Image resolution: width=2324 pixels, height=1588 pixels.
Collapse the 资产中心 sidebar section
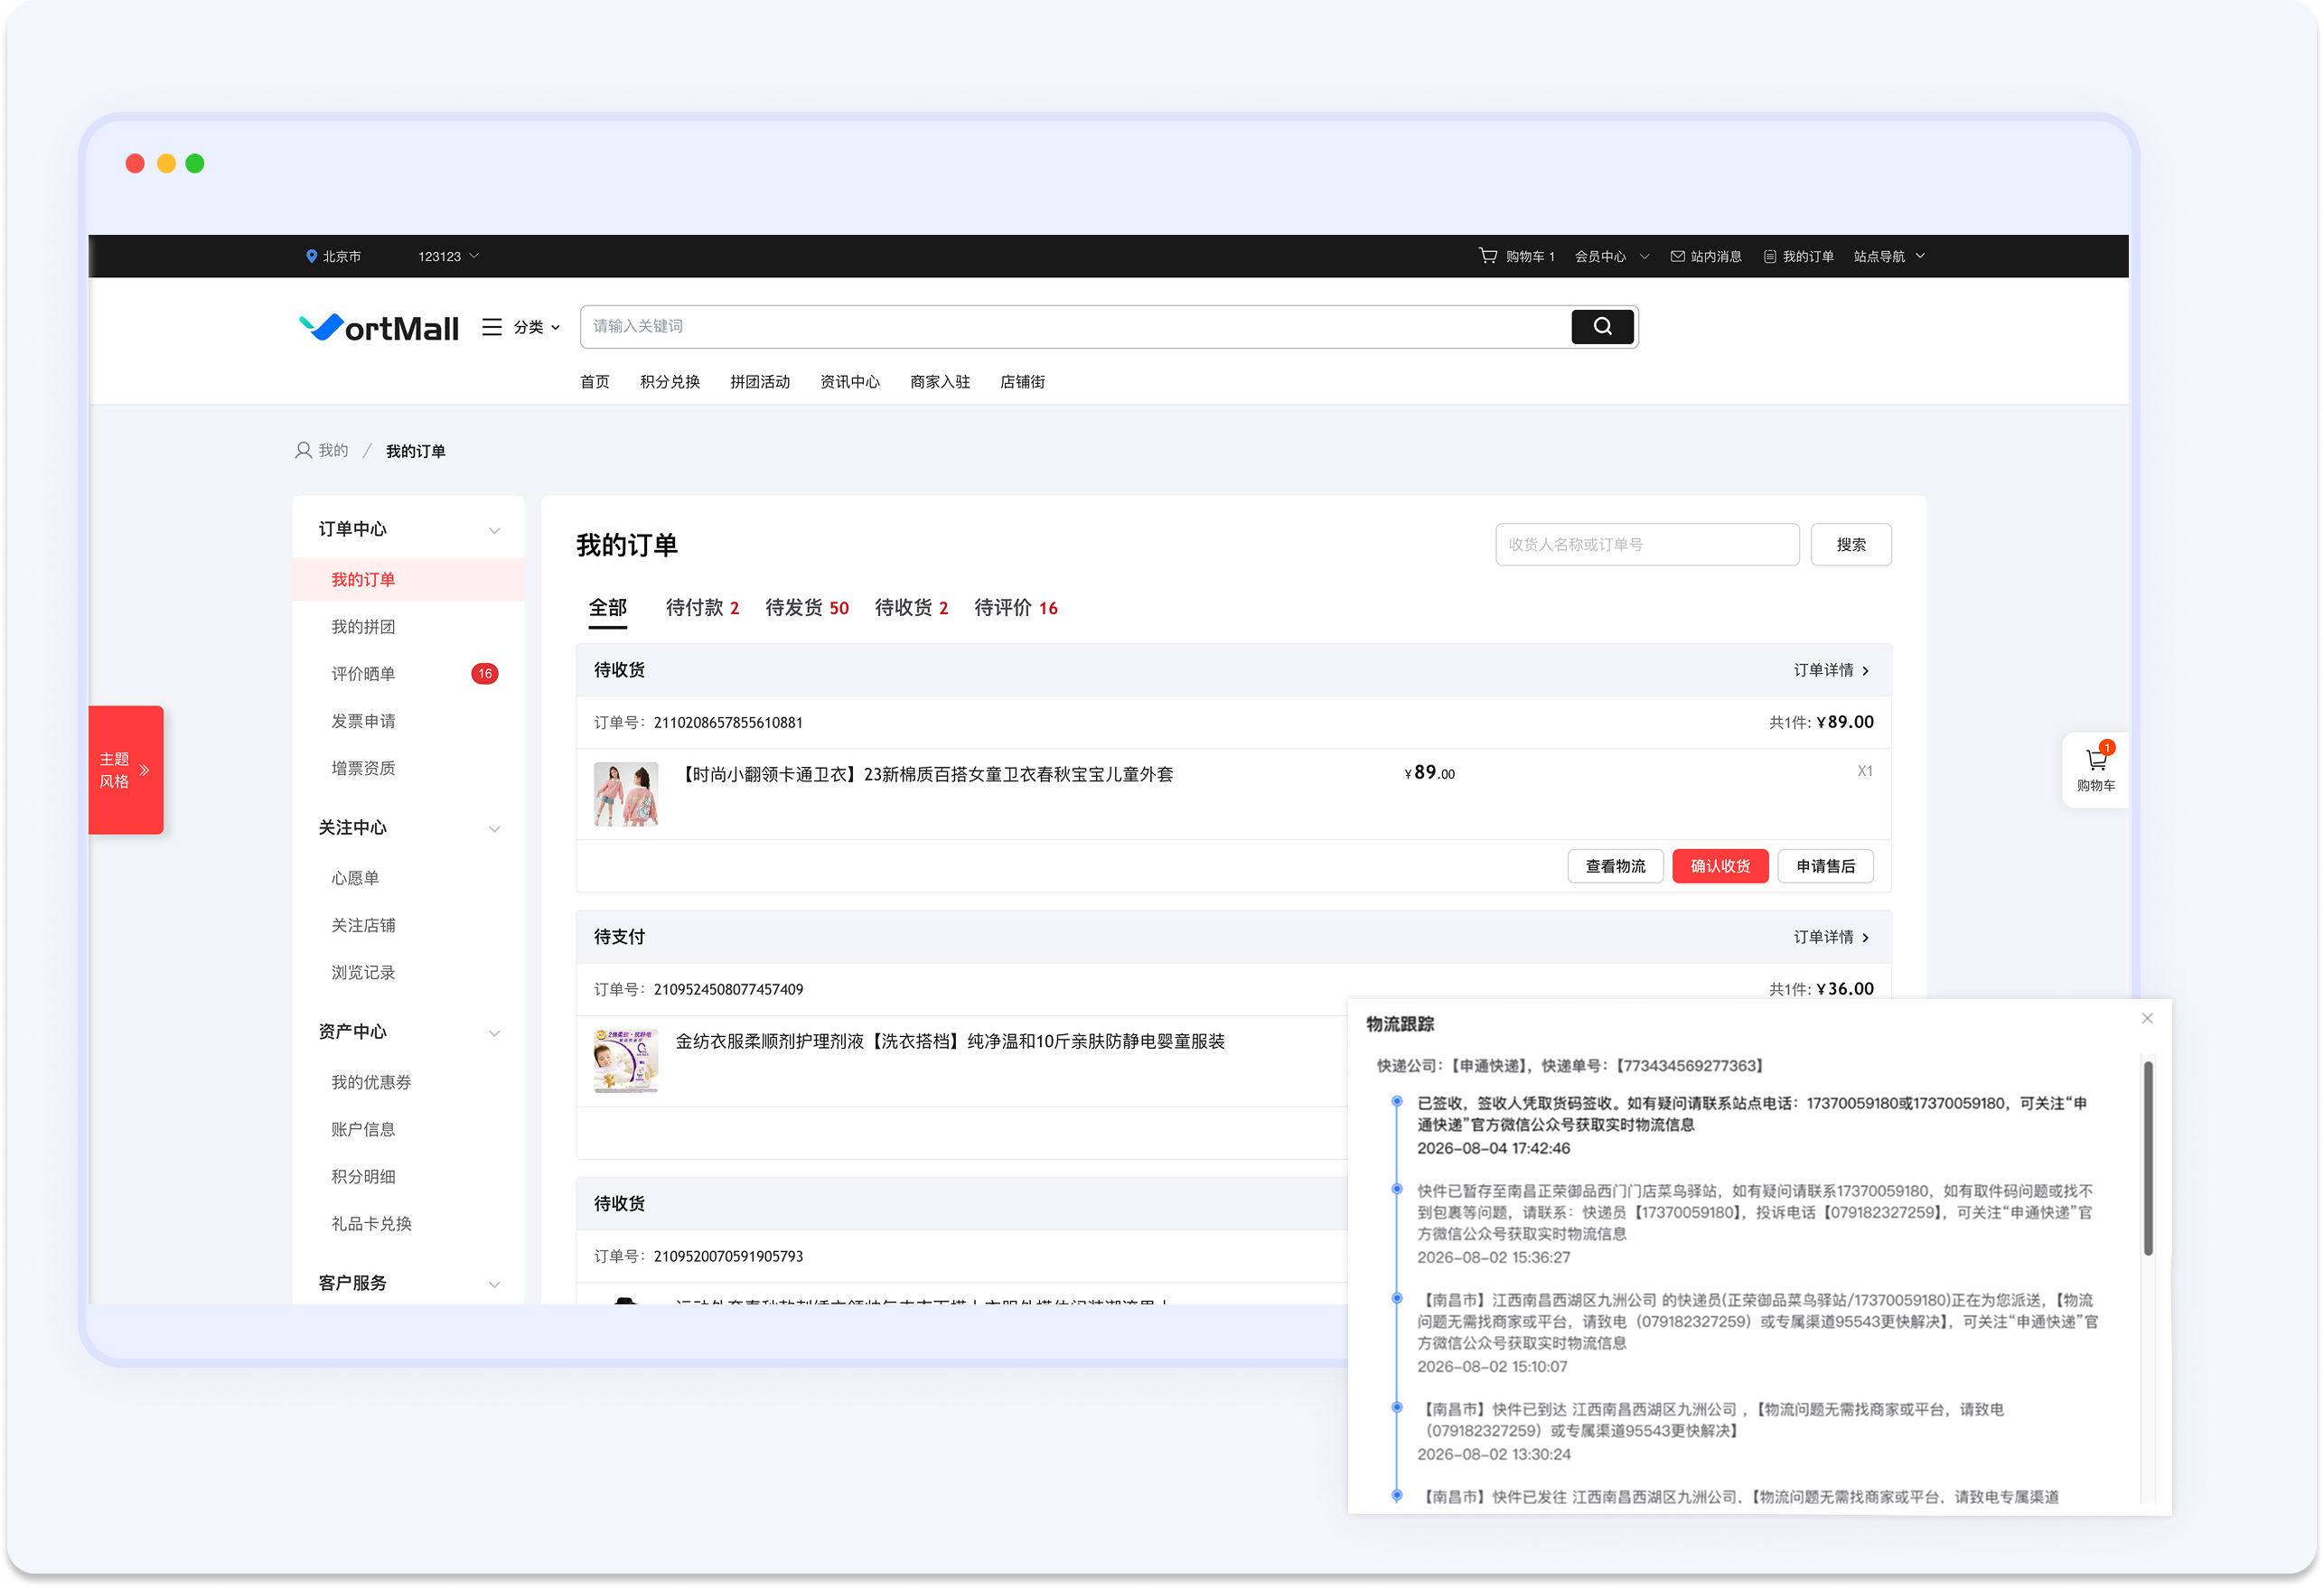(494, 1033)
